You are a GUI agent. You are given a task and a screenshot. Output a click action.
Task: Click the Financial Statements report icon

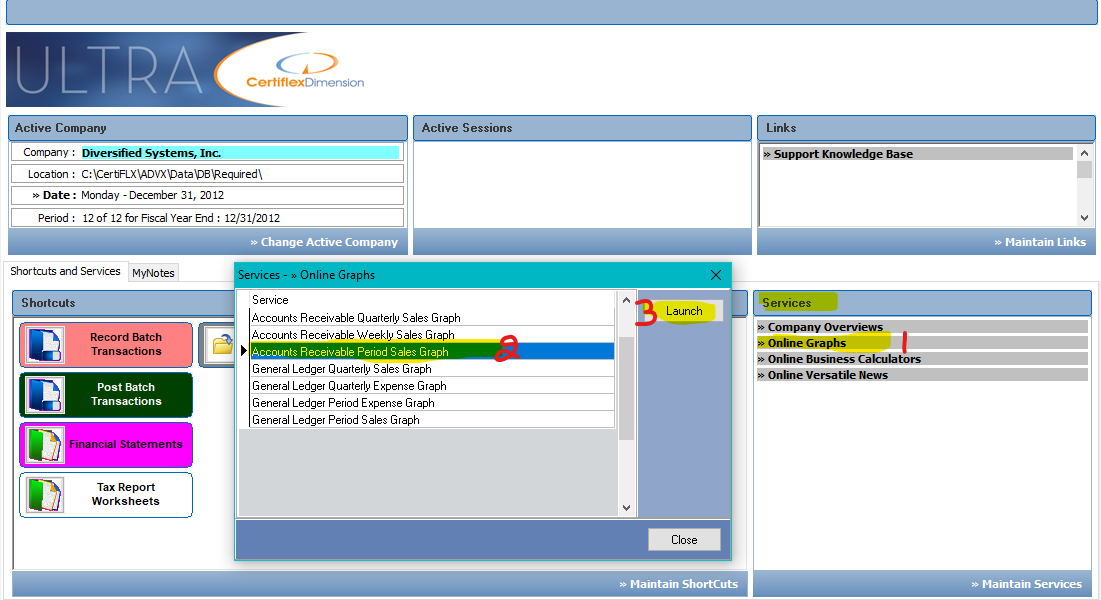click(x=45, y=445)
